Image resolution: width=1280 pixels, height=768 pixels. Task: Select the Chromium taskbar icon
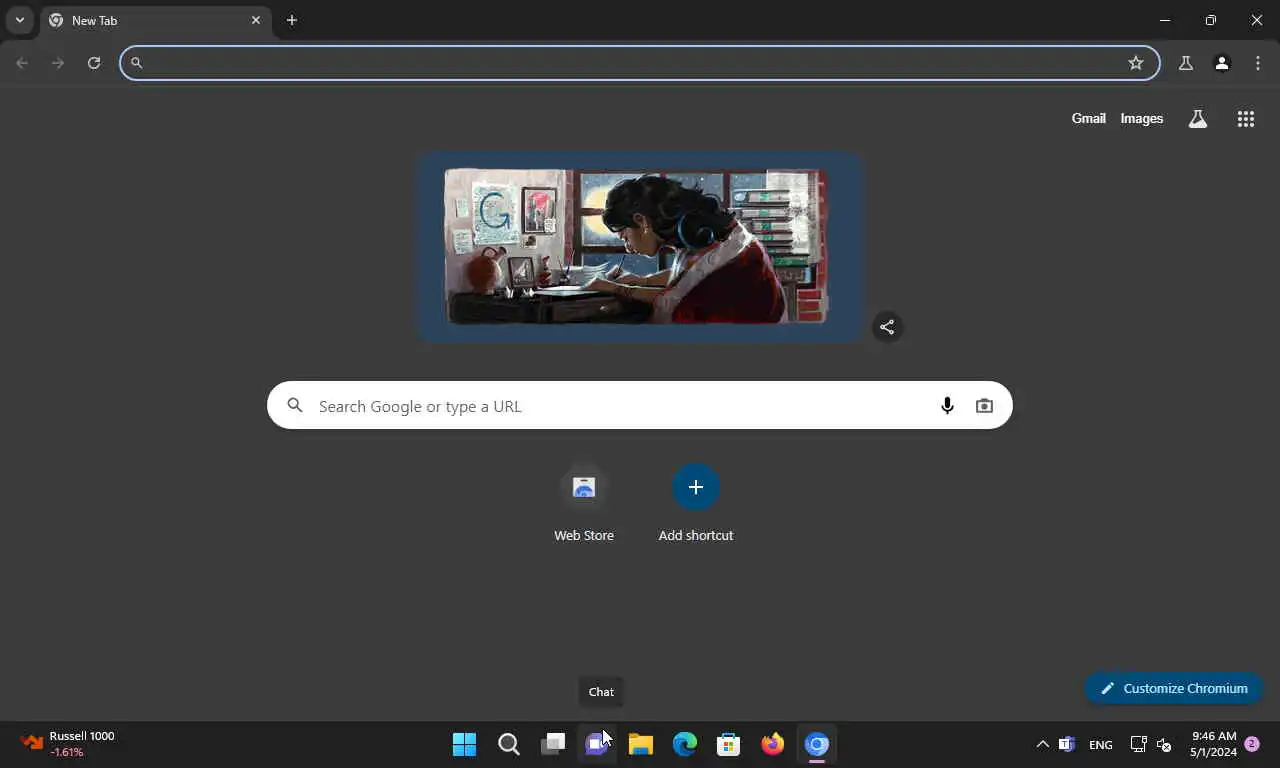tap(817, 744)
